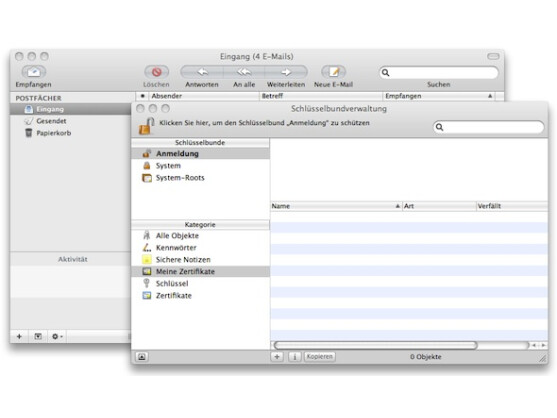Sort keychain items by Art column
557x418 pixels.
tap(439, 206)
